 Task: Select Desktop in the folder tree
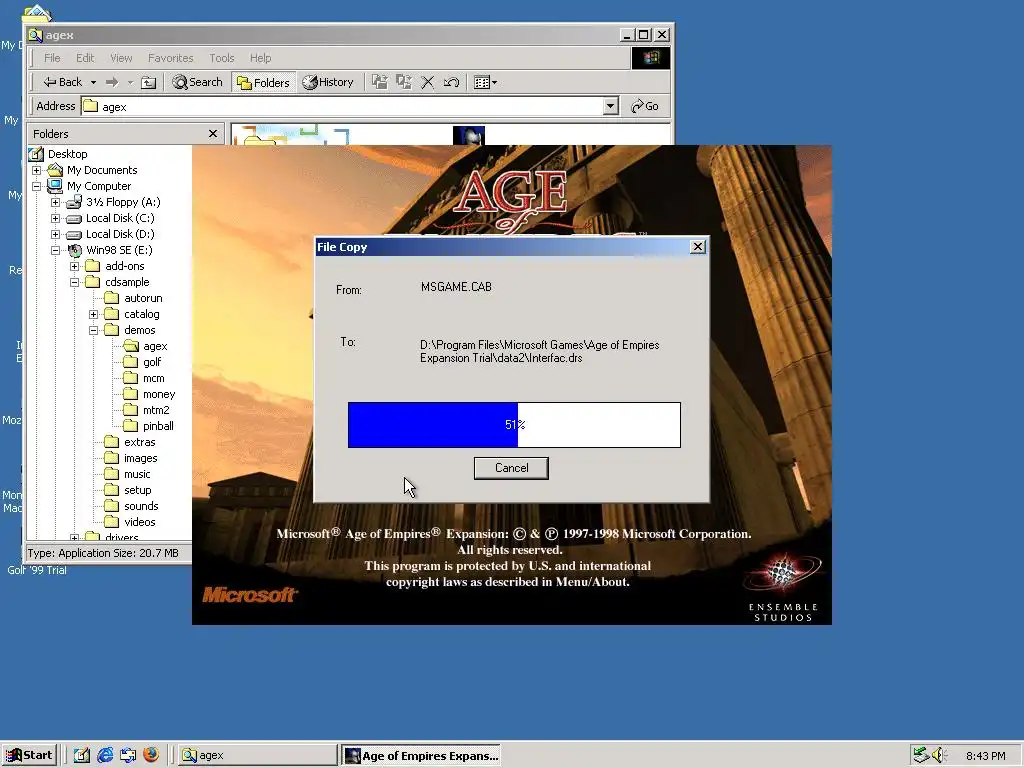click(x=67, y=154)
